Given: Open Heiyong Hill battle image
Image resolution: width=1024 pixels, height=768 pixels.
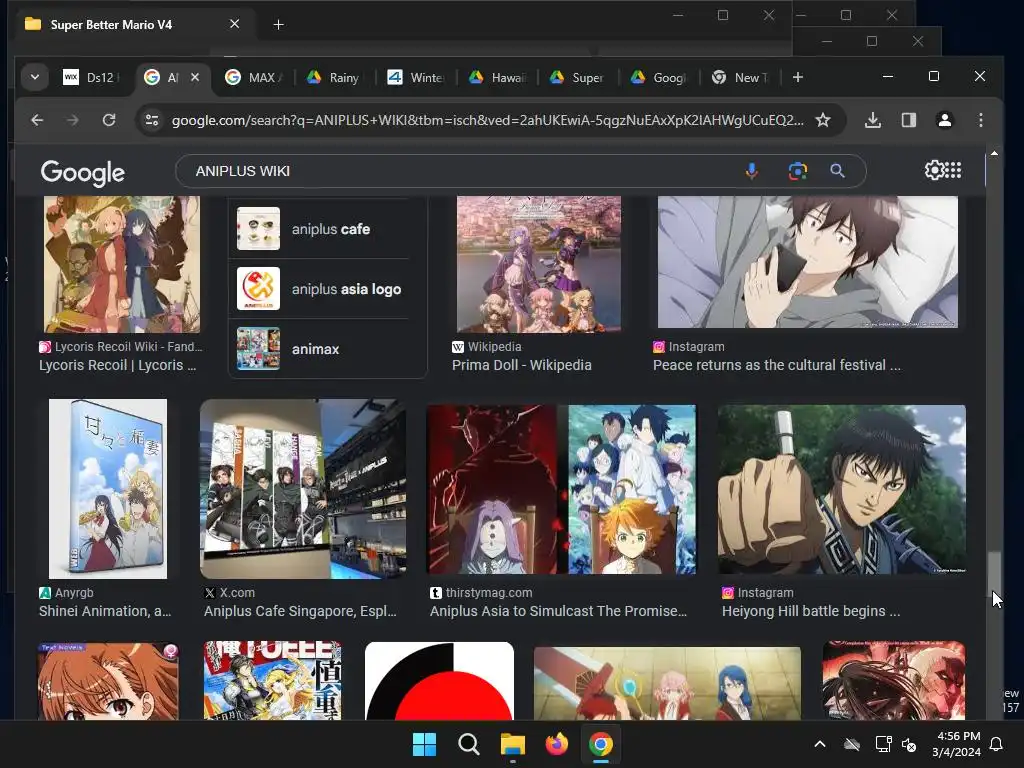Looking at the screenshot, I should (842, 489).
